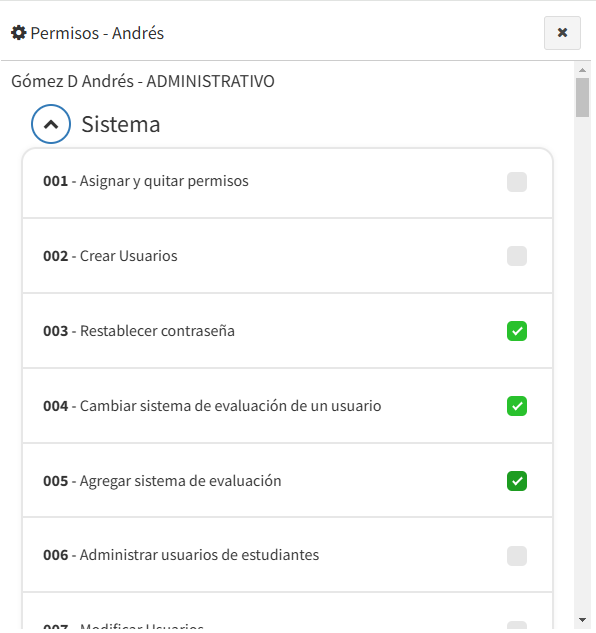Click the scrollbar down arrow

coord(582,620)
